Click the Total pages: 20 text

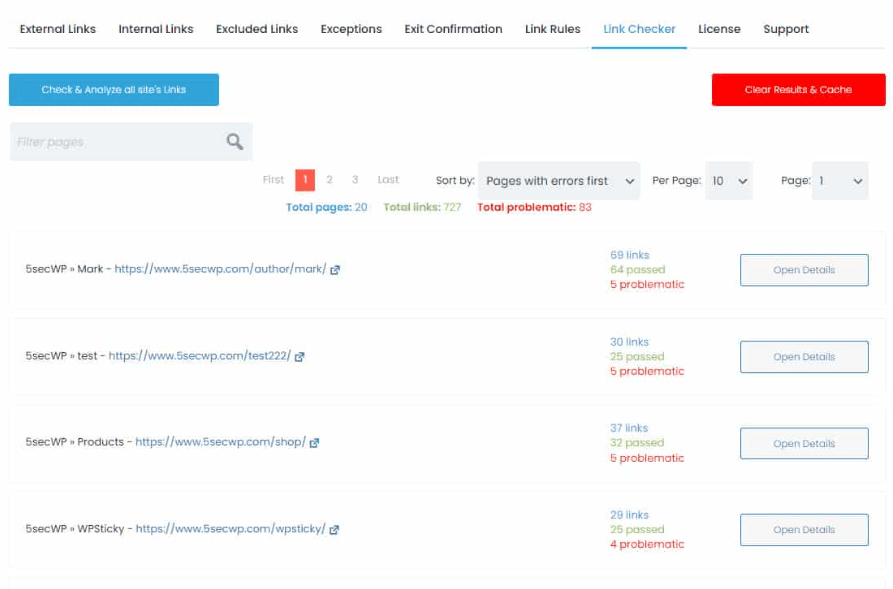tap(326, 207)
